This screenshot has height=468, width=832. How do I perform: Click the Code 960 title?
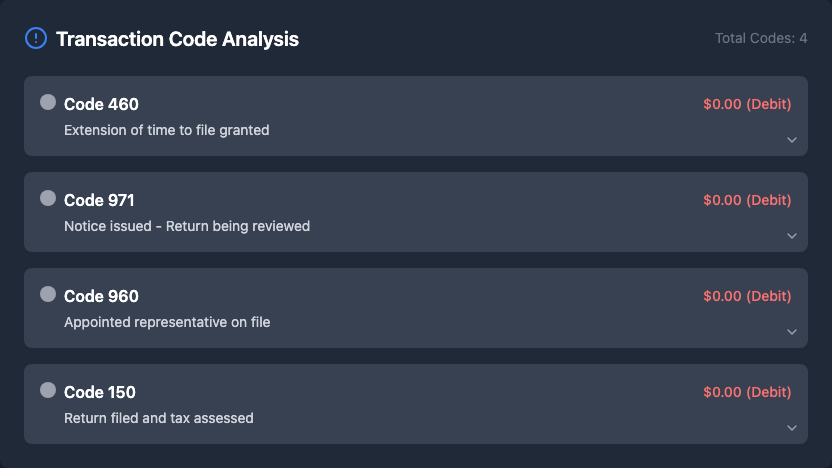[101, 296]
